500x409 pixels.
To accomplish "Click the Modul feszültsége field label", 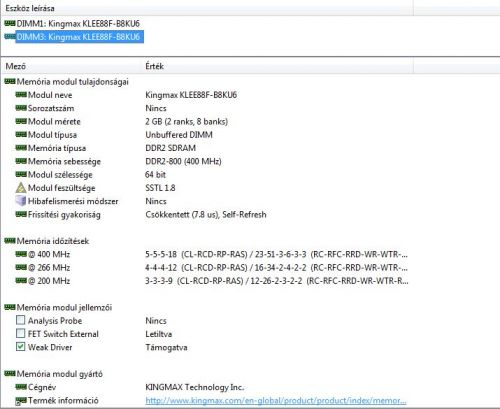I will tap(62, 188).
